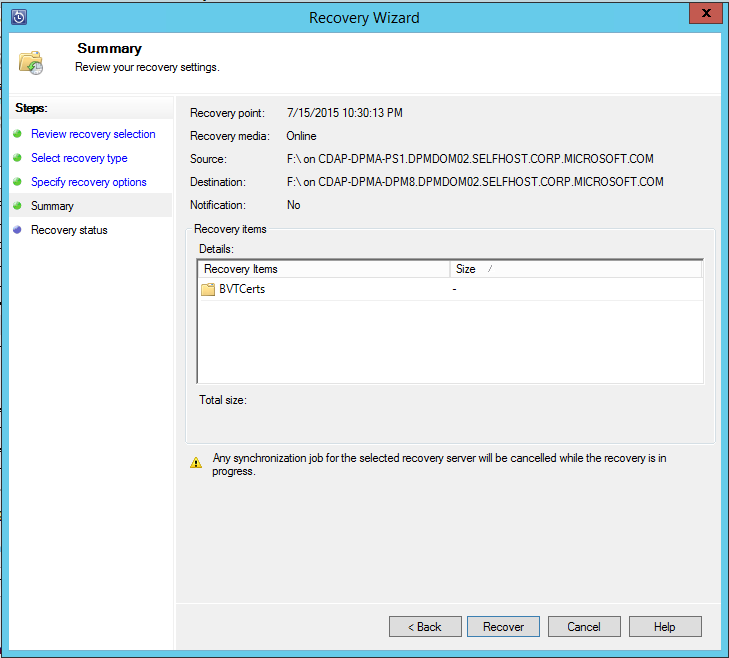Open the Review recovery selection step

93,134
